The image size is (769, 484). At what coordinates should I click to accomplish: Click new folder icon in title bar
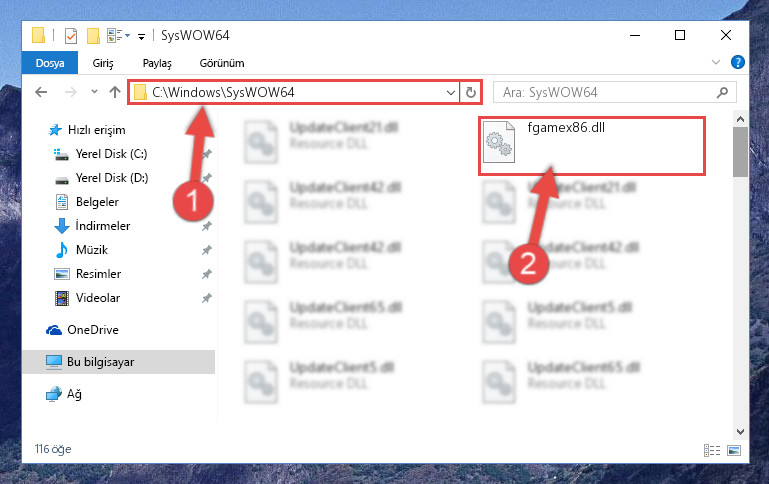tap(93, 36)
